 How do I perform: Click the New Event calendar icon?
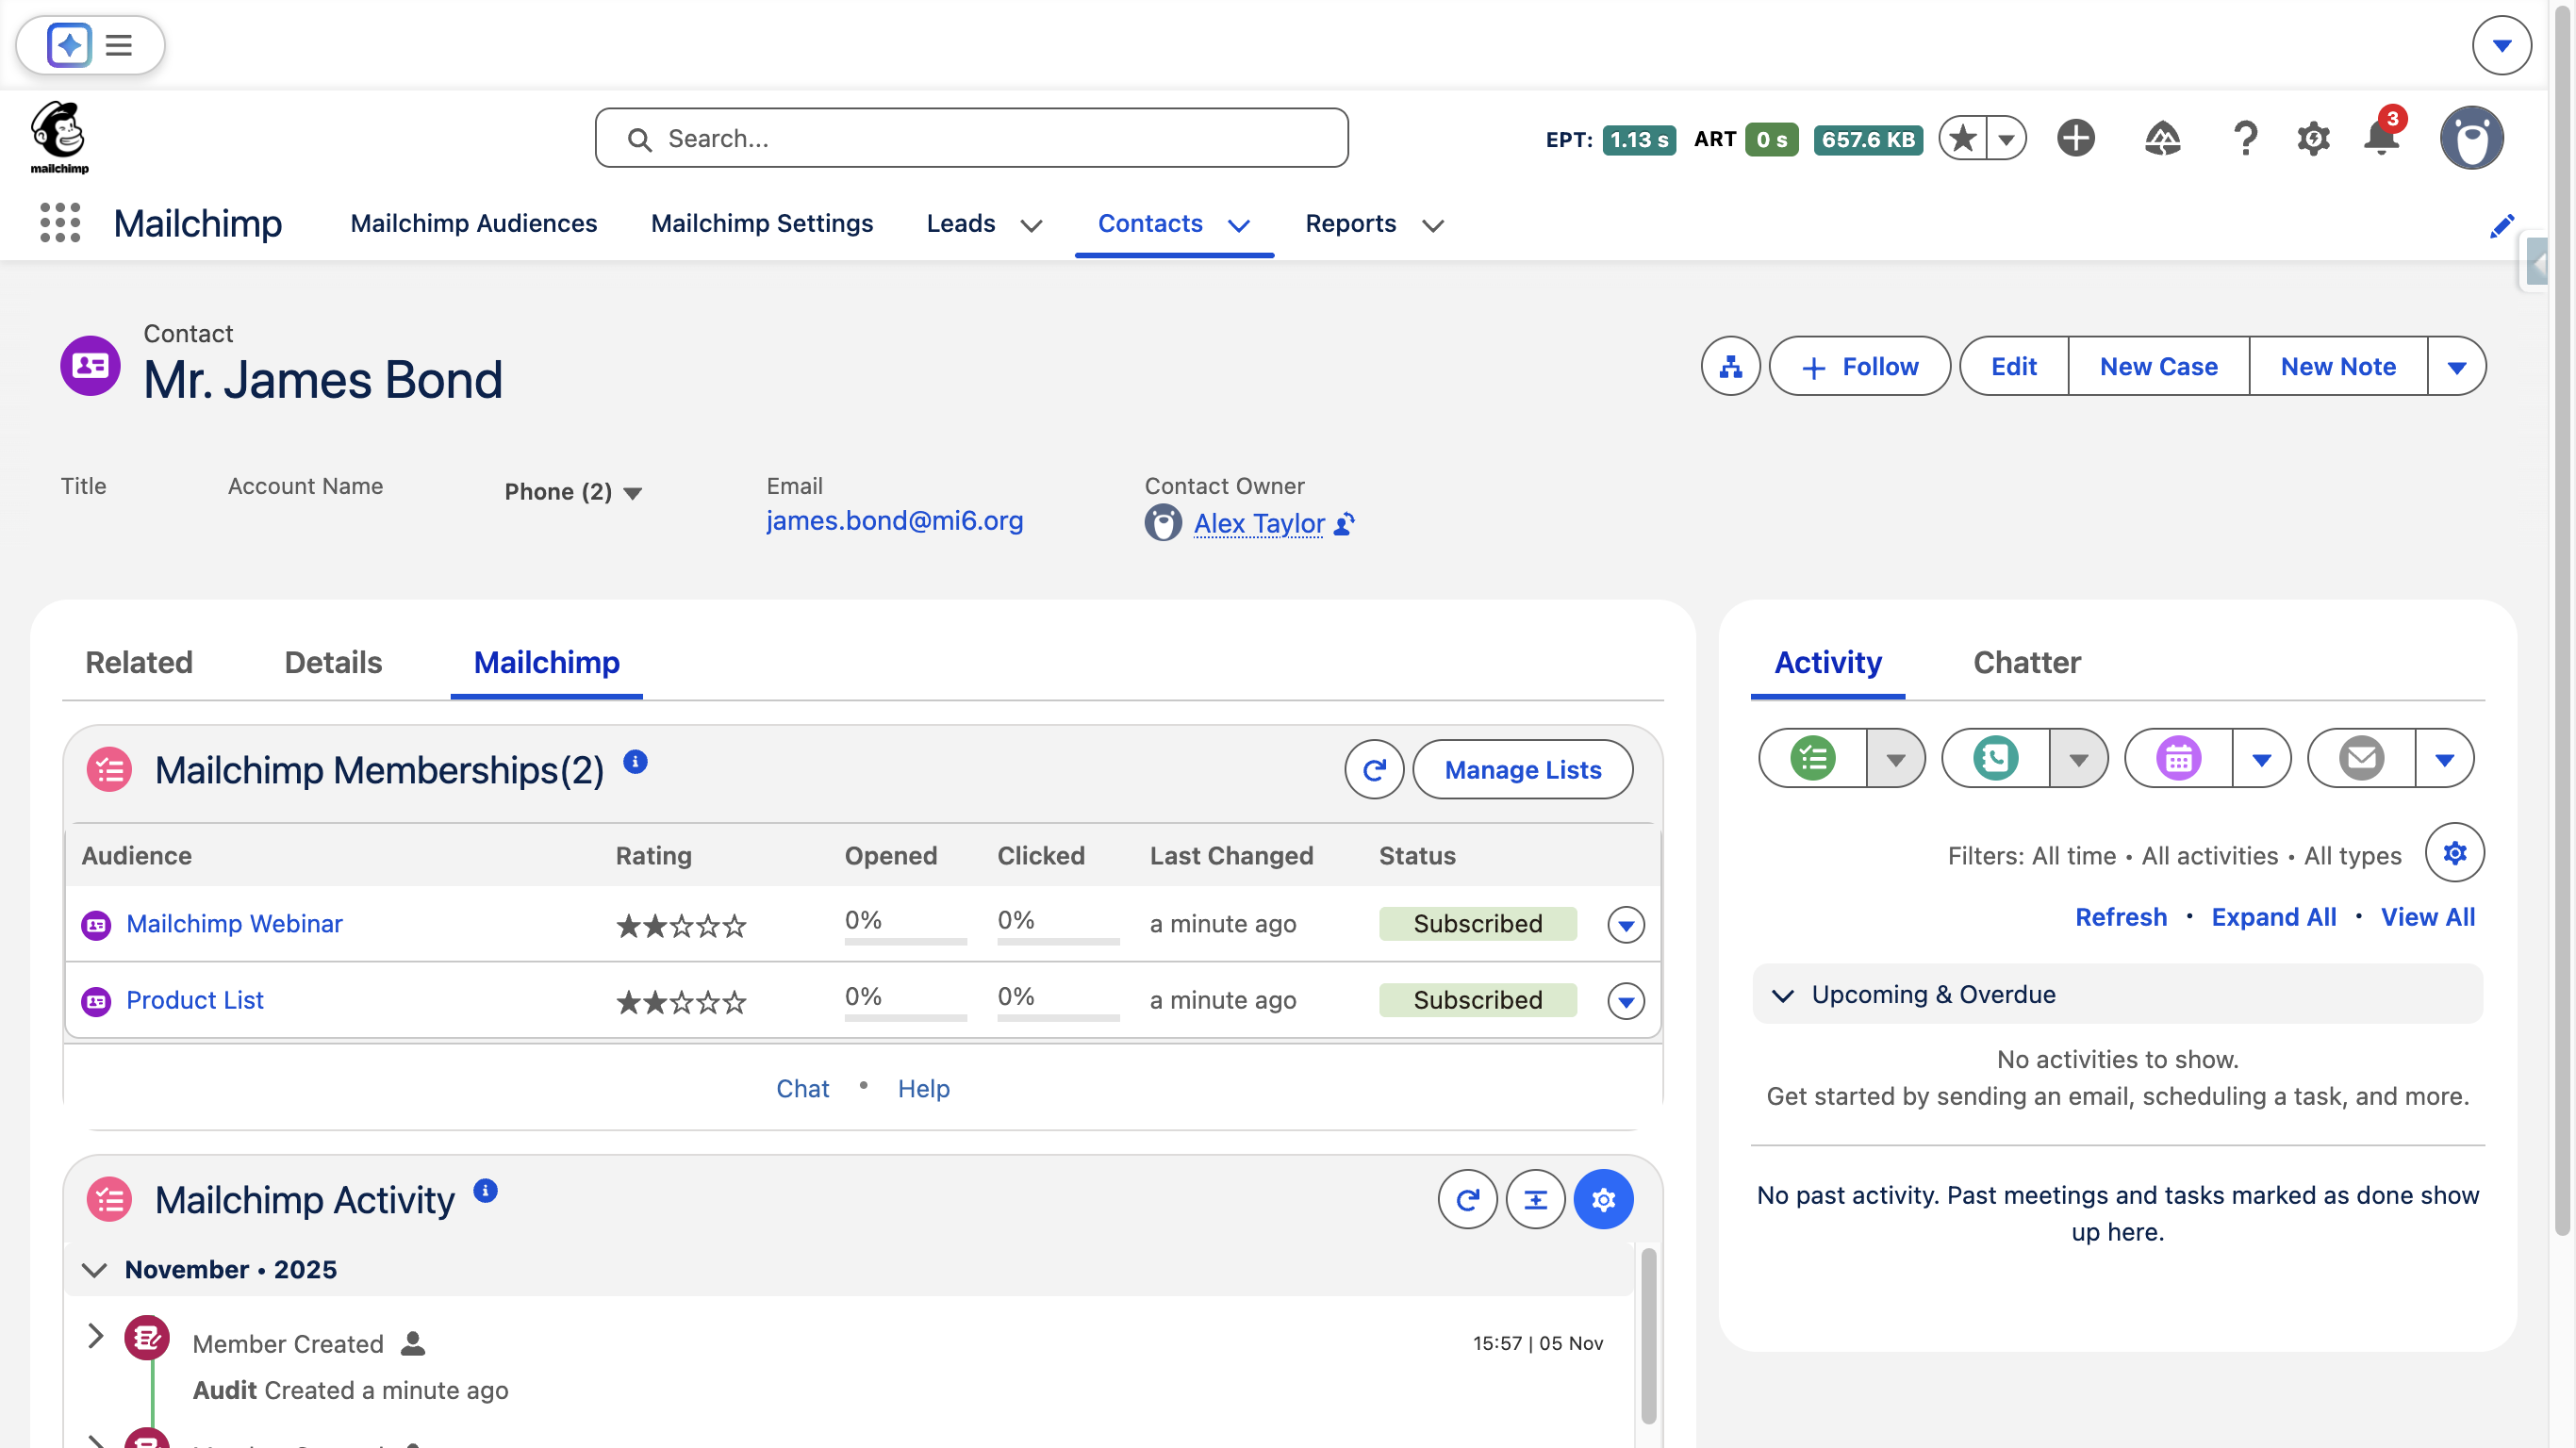pyautogui.click(x=2178, y=758)
